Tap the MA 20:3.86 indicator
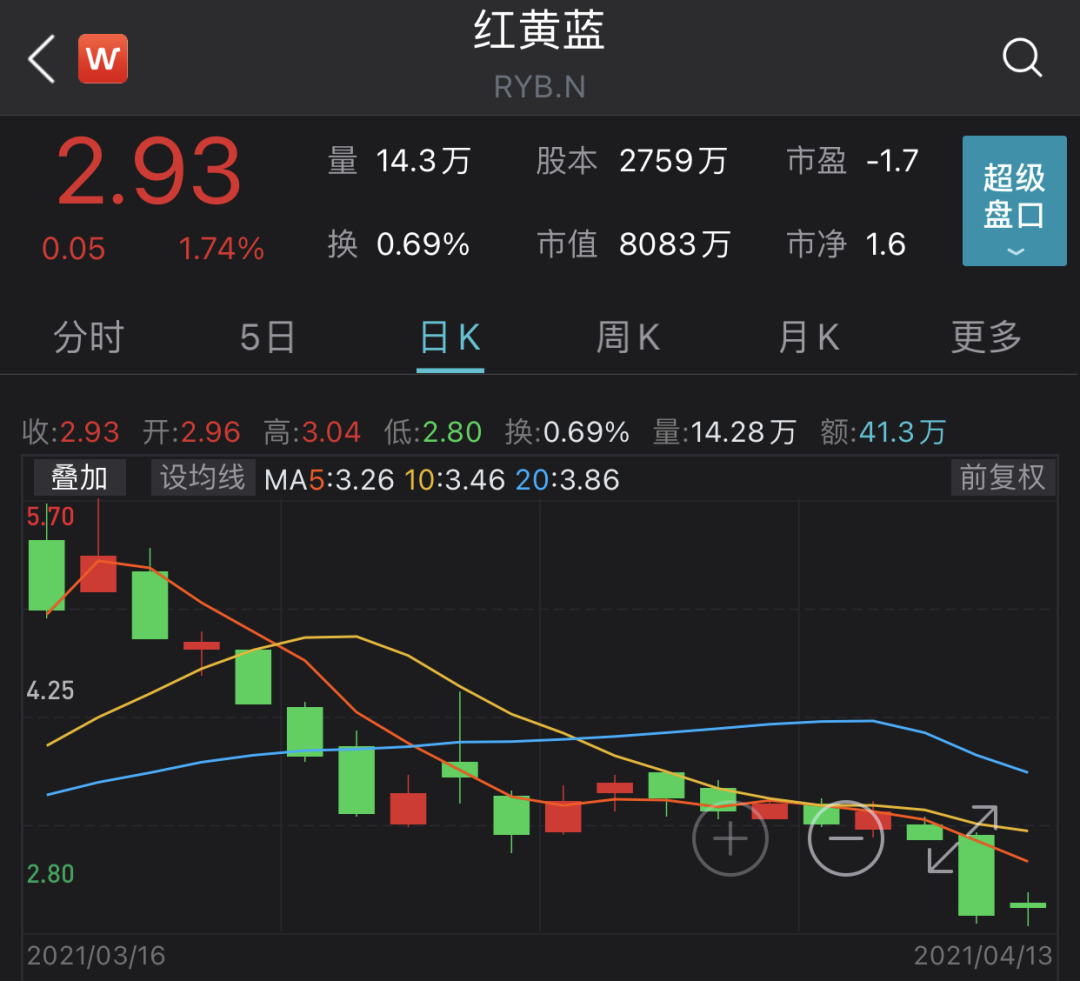This screenshot has width=1080, height=981. pyautogui.click(x=568, y=480)
